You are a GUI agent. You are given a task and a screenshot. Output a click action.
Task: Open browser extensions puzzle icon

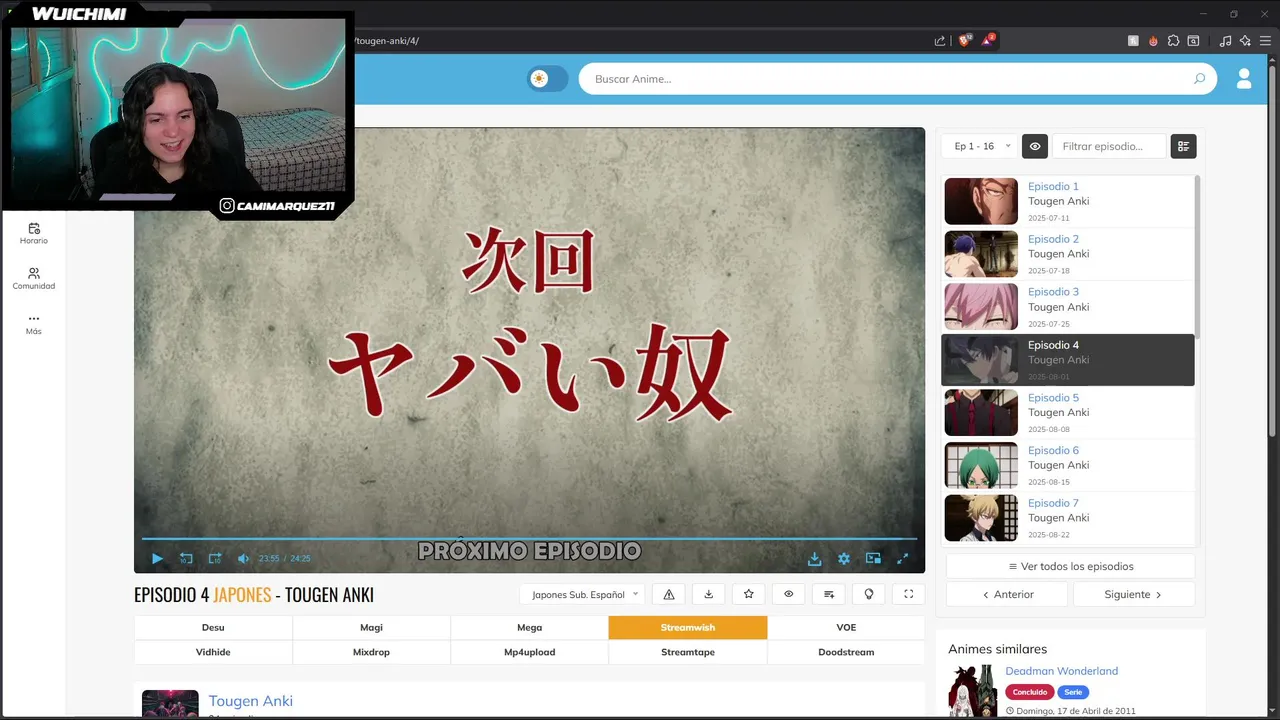(x=1173, y=41)
